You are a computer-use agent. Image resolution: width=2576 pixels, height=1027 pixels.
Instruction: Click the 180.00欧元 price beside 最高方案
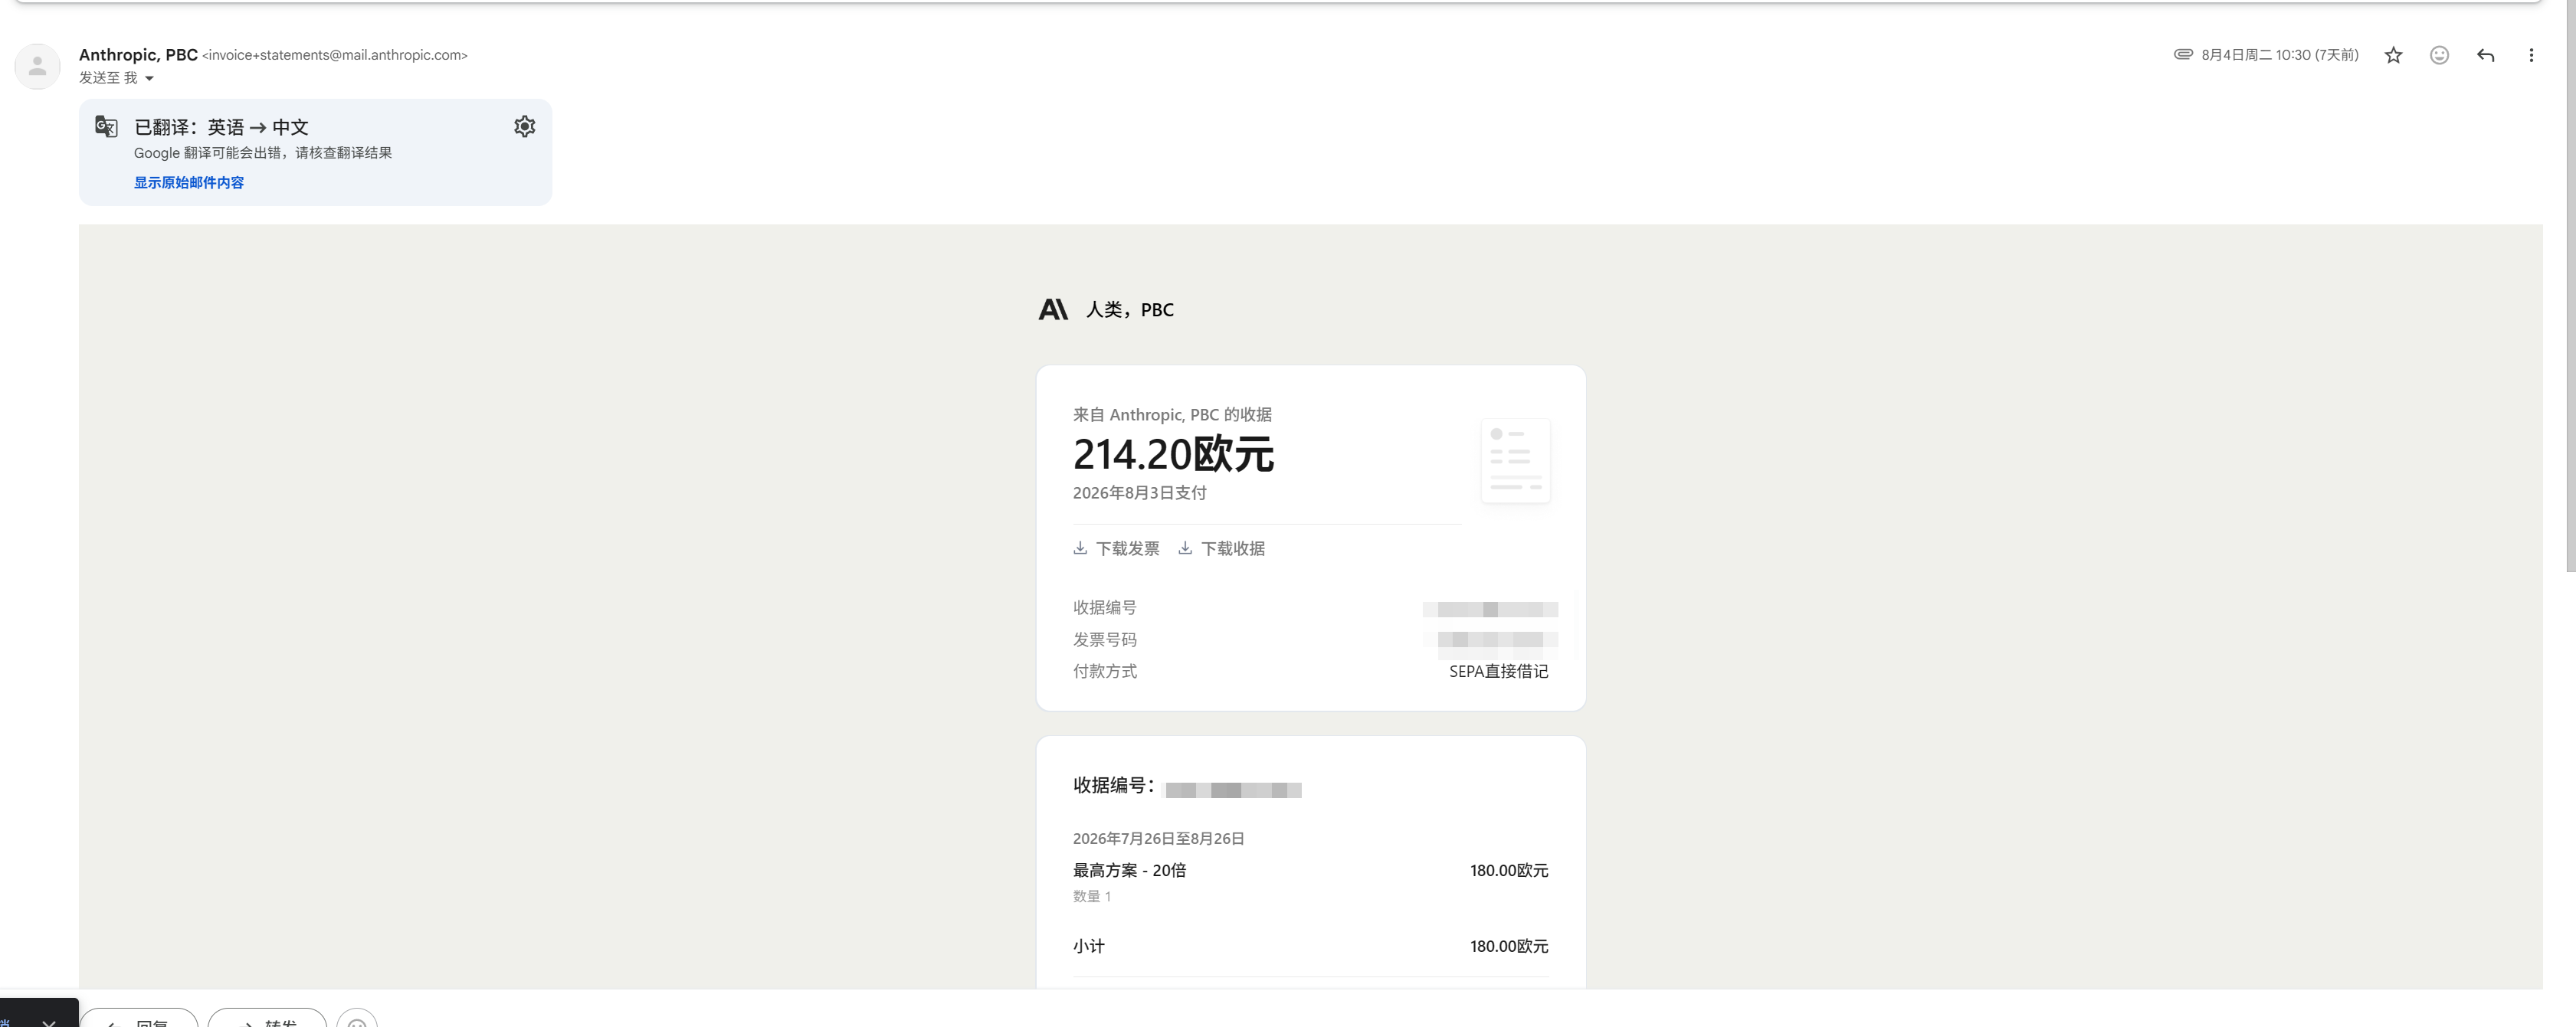coord(1508,870)
